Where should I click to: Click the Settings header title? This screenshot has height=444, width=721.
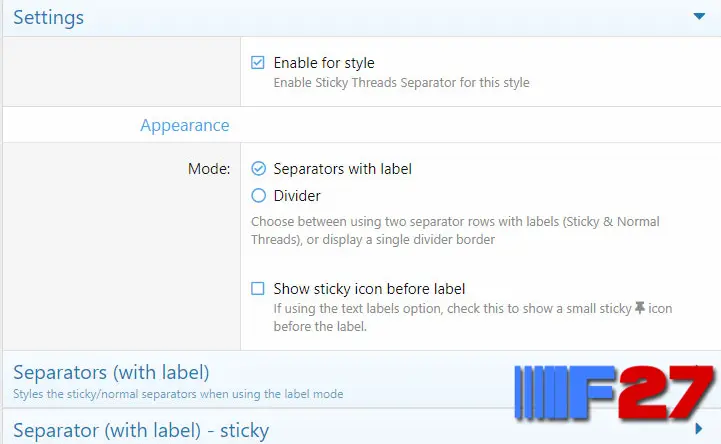48,18
